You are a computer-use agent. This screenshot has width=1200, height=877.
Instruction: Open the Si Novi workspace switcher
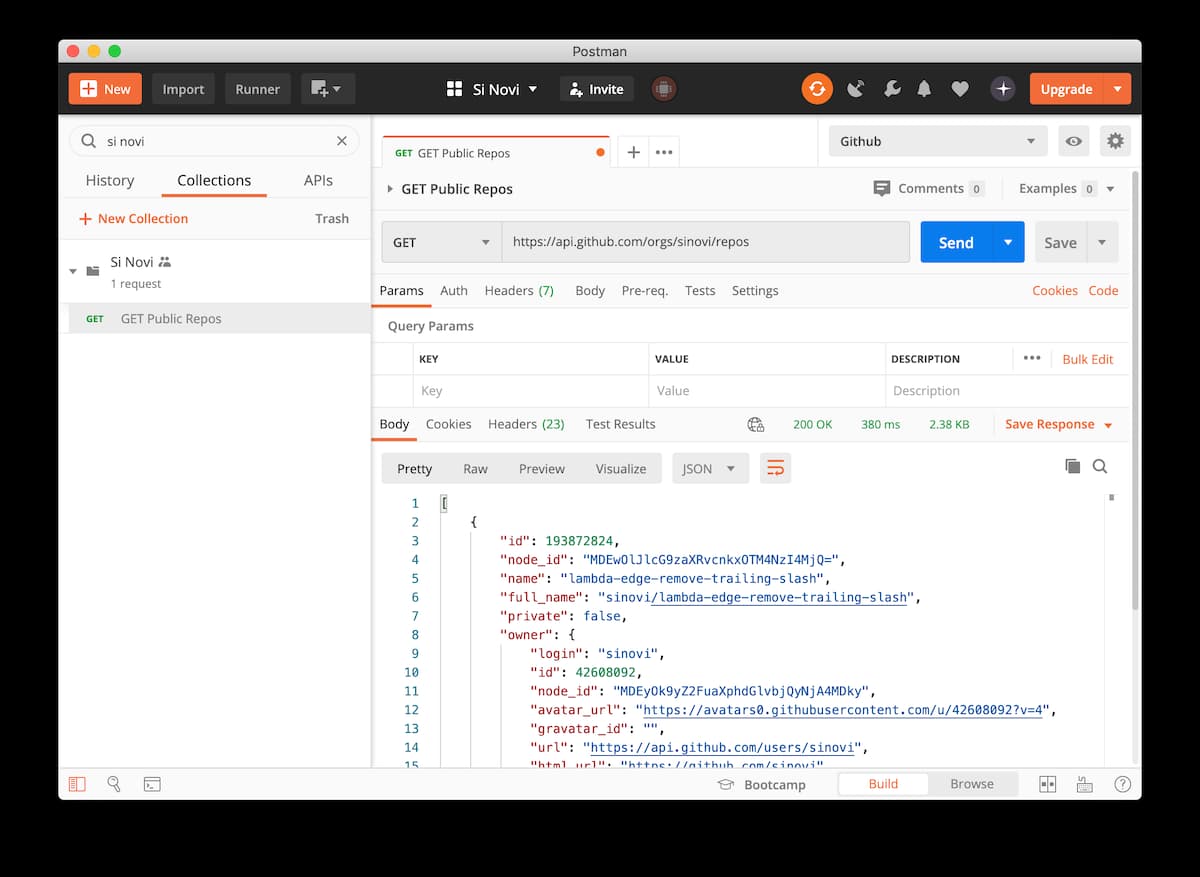(492, 89)
